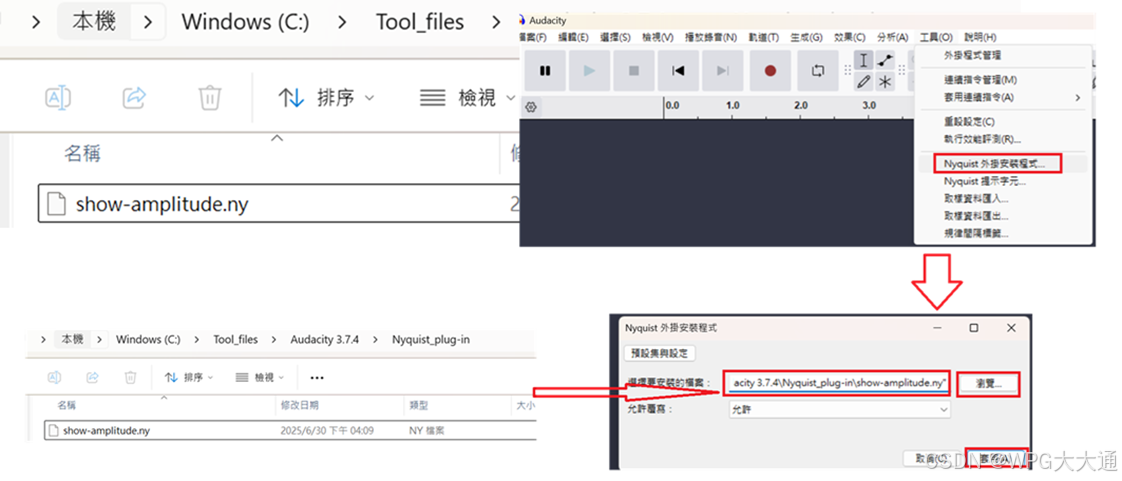The width and height of the screenshot is (1122, 481).
Task: Select the asterisk Multi-tool
Action: 885,82
